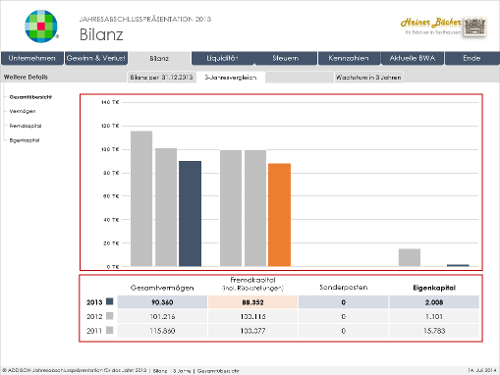Open the Unternehmen tab
The width and height of the screenshot is (500, 375).
point(32,58)
